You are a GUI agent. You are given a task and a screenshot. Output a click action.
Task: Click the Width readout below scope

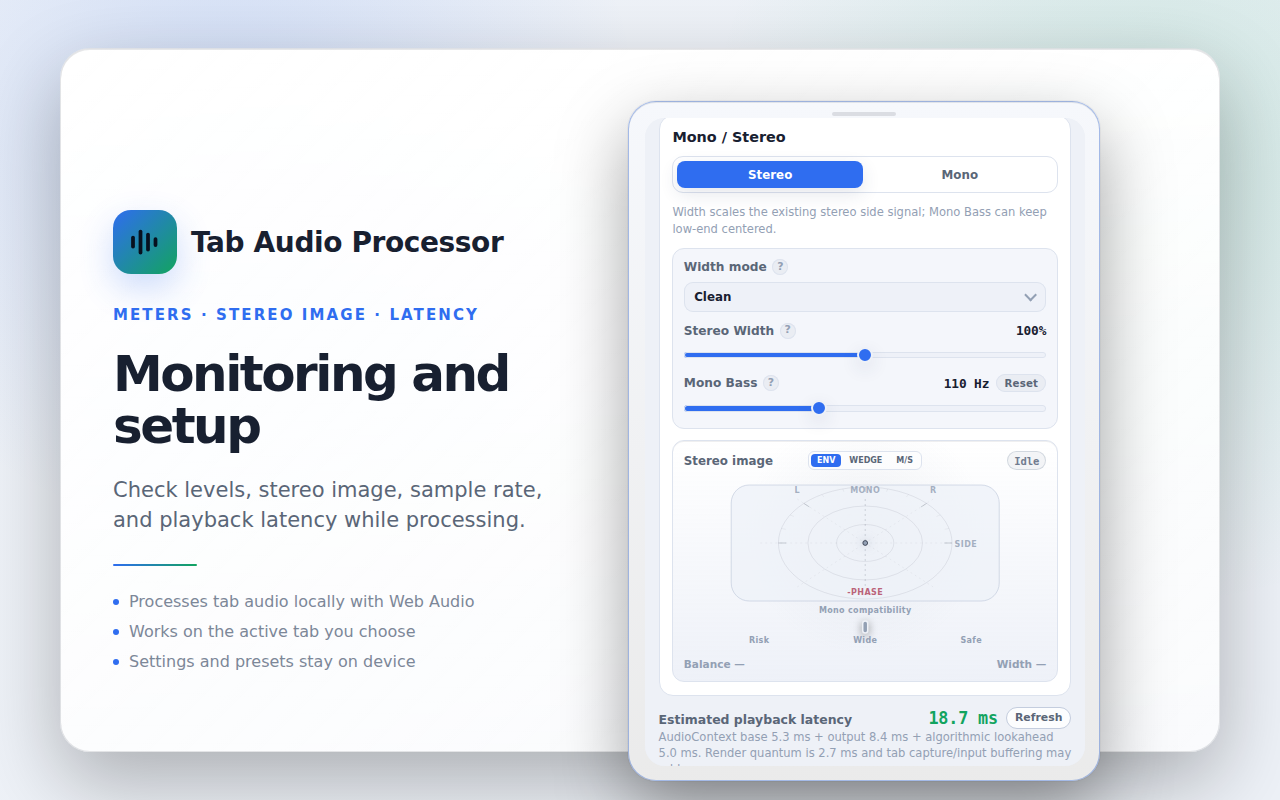[1021, 664]
